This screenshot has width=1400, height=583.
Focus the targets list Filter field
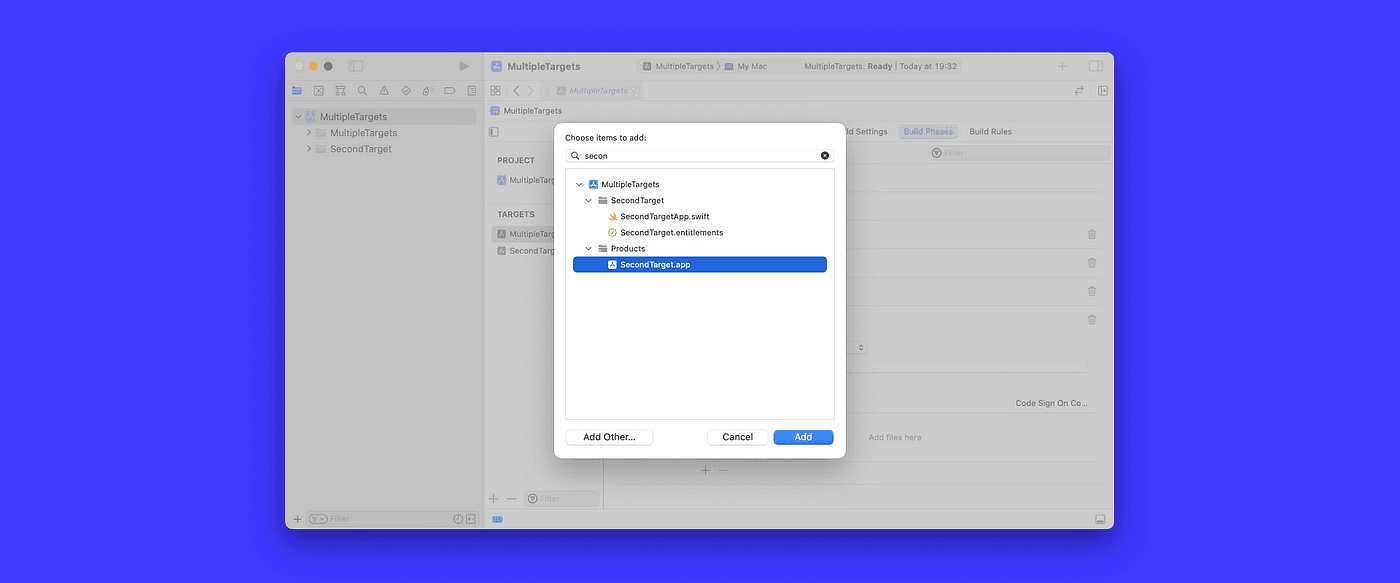click(562, 498)
